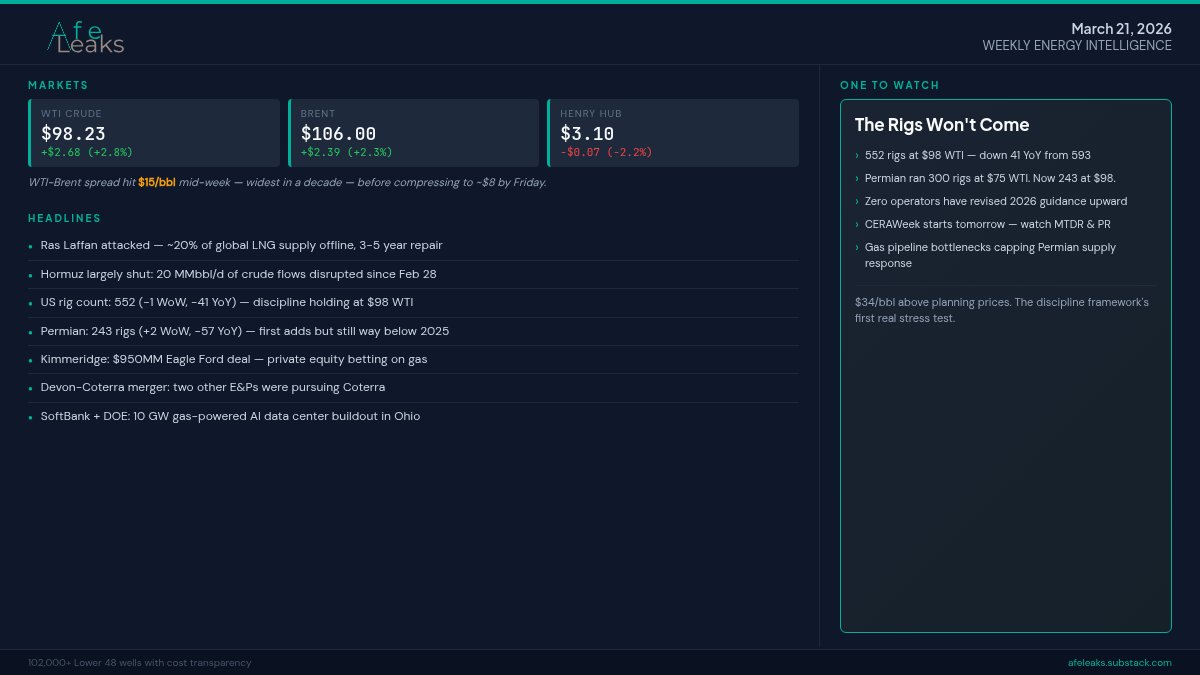The image size is (1200, 675).
Task: Click the 102,000+ Lower 48 wells footer text
Action: coord(140,663)
